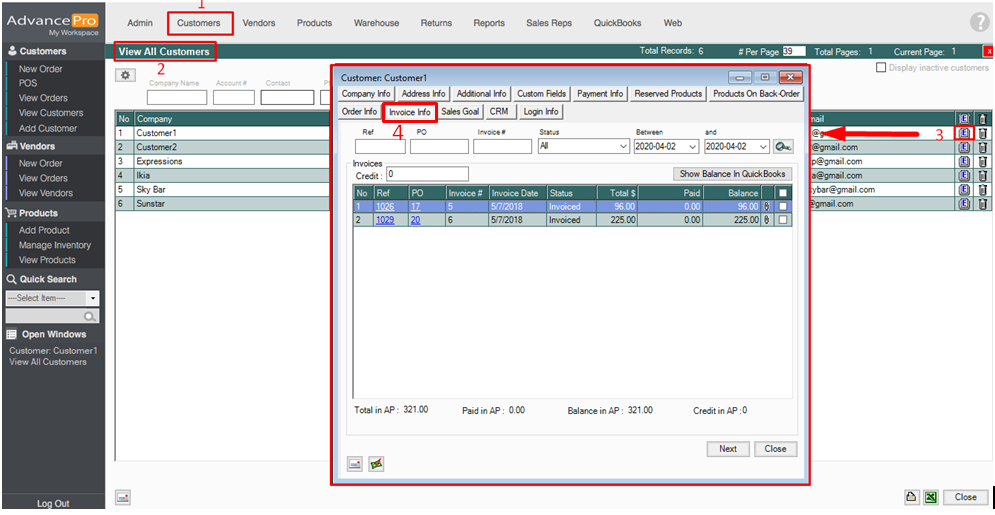Click the help question mark icon
Screen dimensions: 995x515
click(x=979, y=23)
